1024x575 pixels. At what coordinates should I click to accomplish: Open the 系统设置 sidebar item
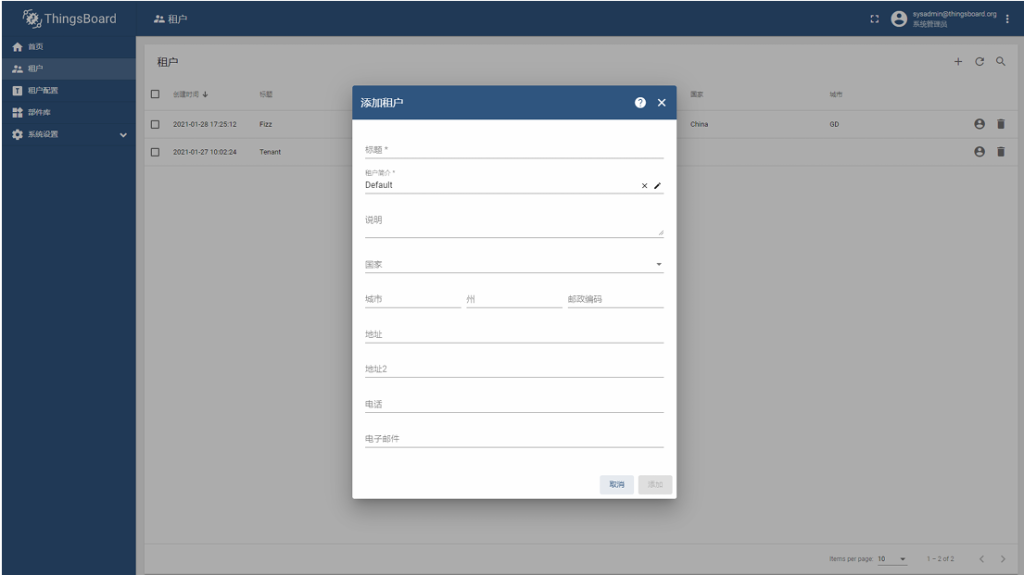(69, 134)
